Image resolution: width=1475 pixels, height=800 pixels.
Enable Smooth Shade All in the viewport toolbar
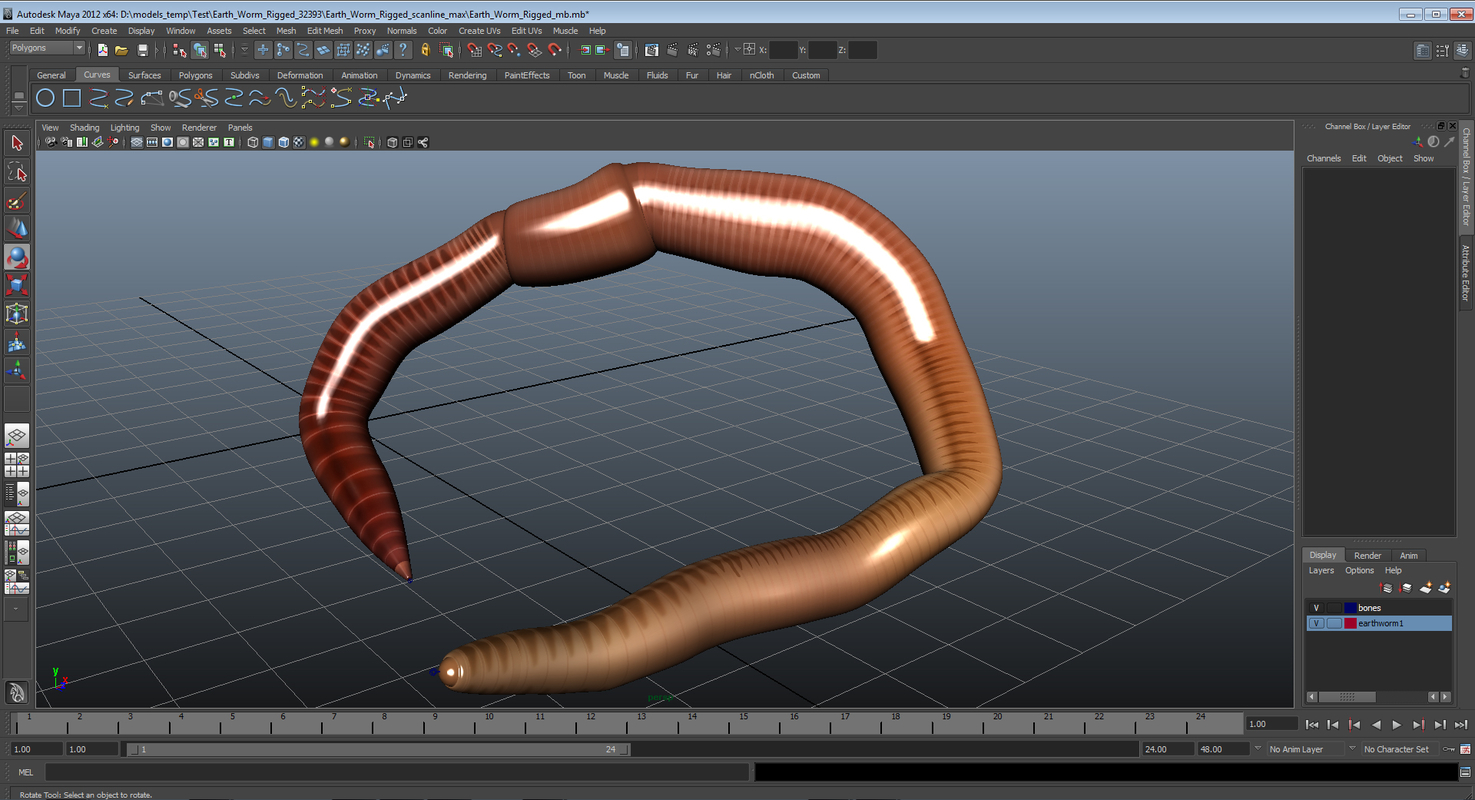269,142
